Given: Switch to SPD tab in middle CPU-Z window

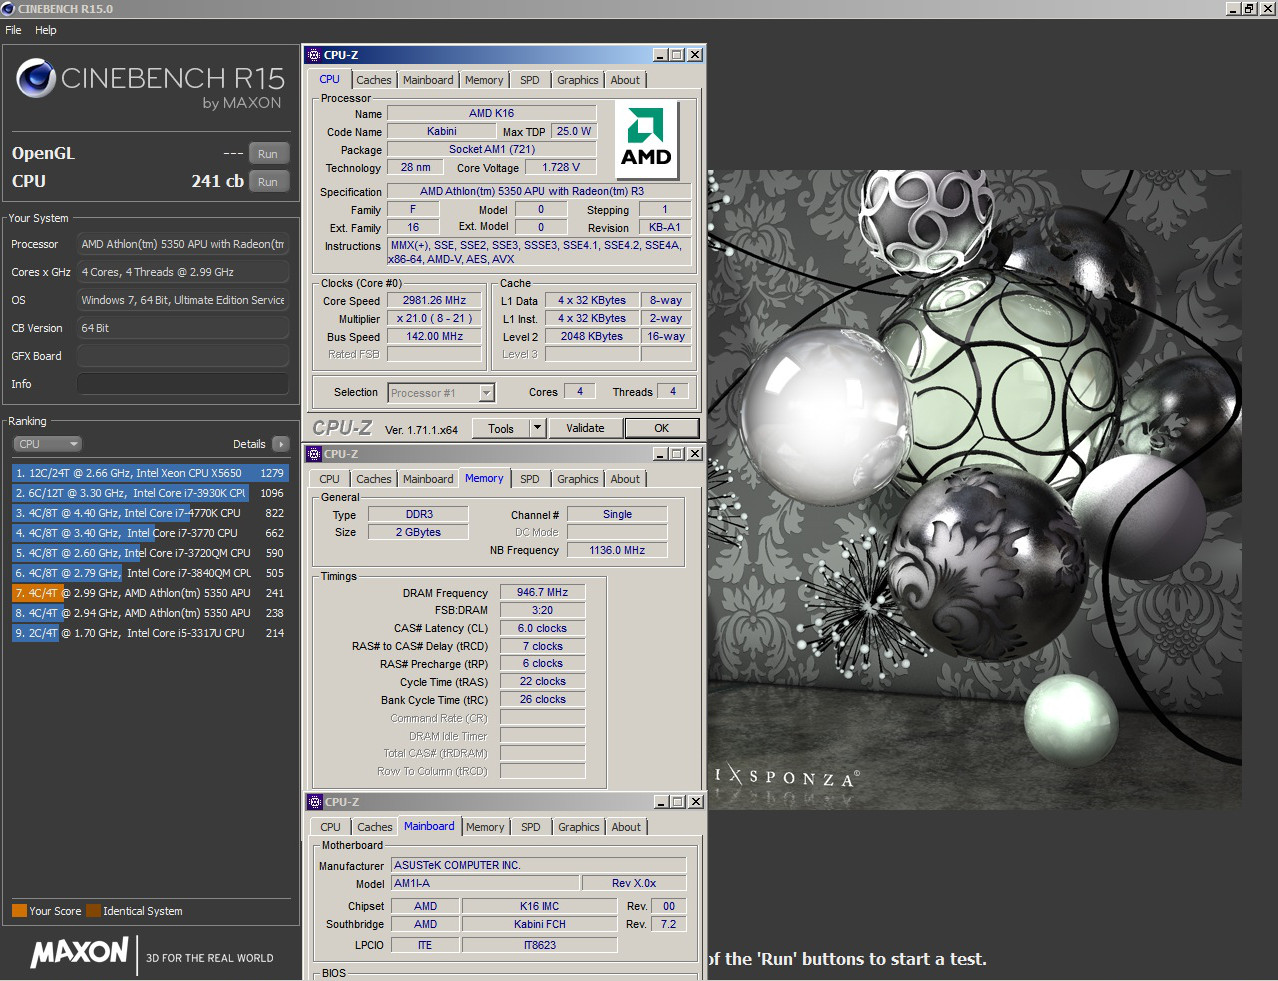Looking at the screenshot, I should coord(530,479).
